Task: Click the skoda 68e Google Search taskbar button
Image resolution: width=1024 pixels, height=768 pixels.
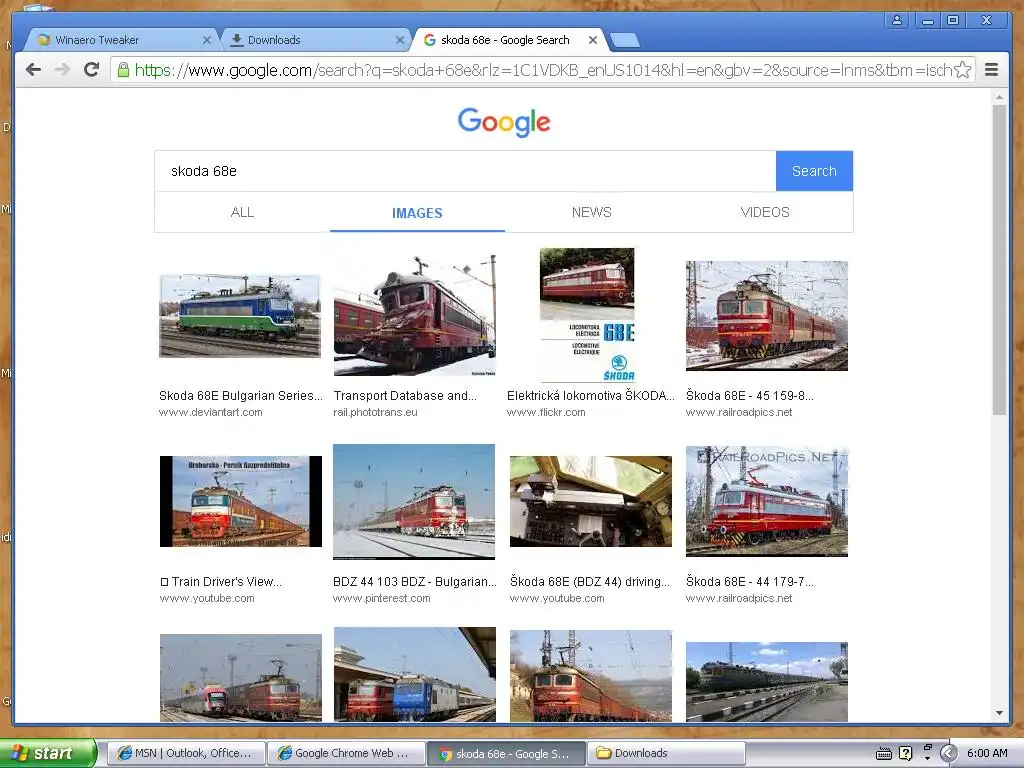Action: point(506,754)
